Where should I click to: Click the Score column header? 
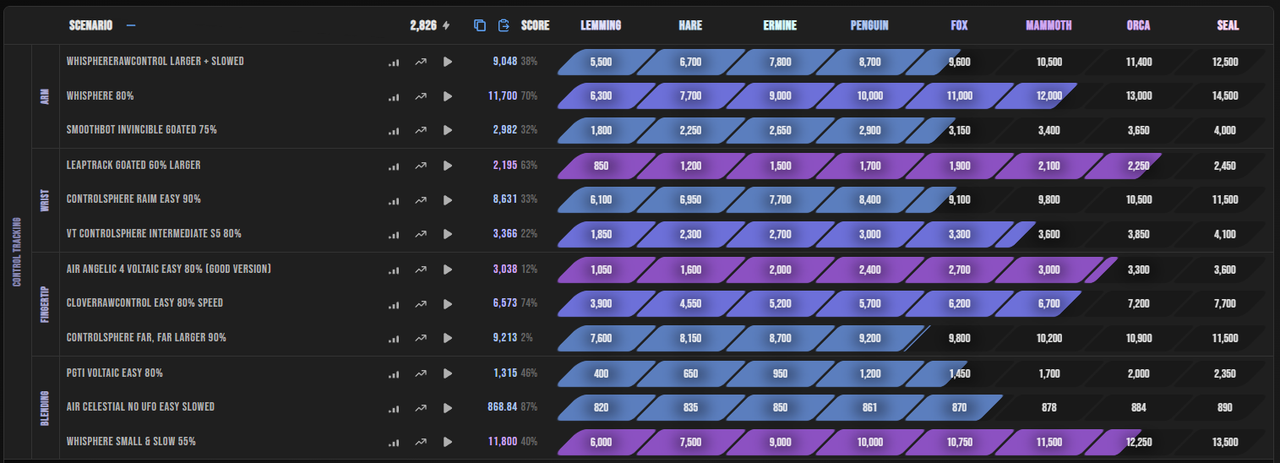535,25
